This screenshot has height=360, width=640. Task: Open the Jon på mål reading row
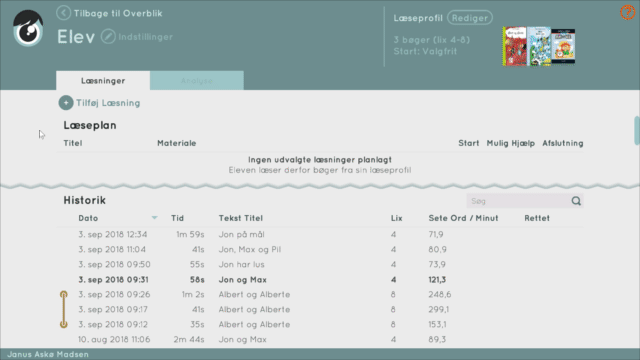tap(320, 234)
